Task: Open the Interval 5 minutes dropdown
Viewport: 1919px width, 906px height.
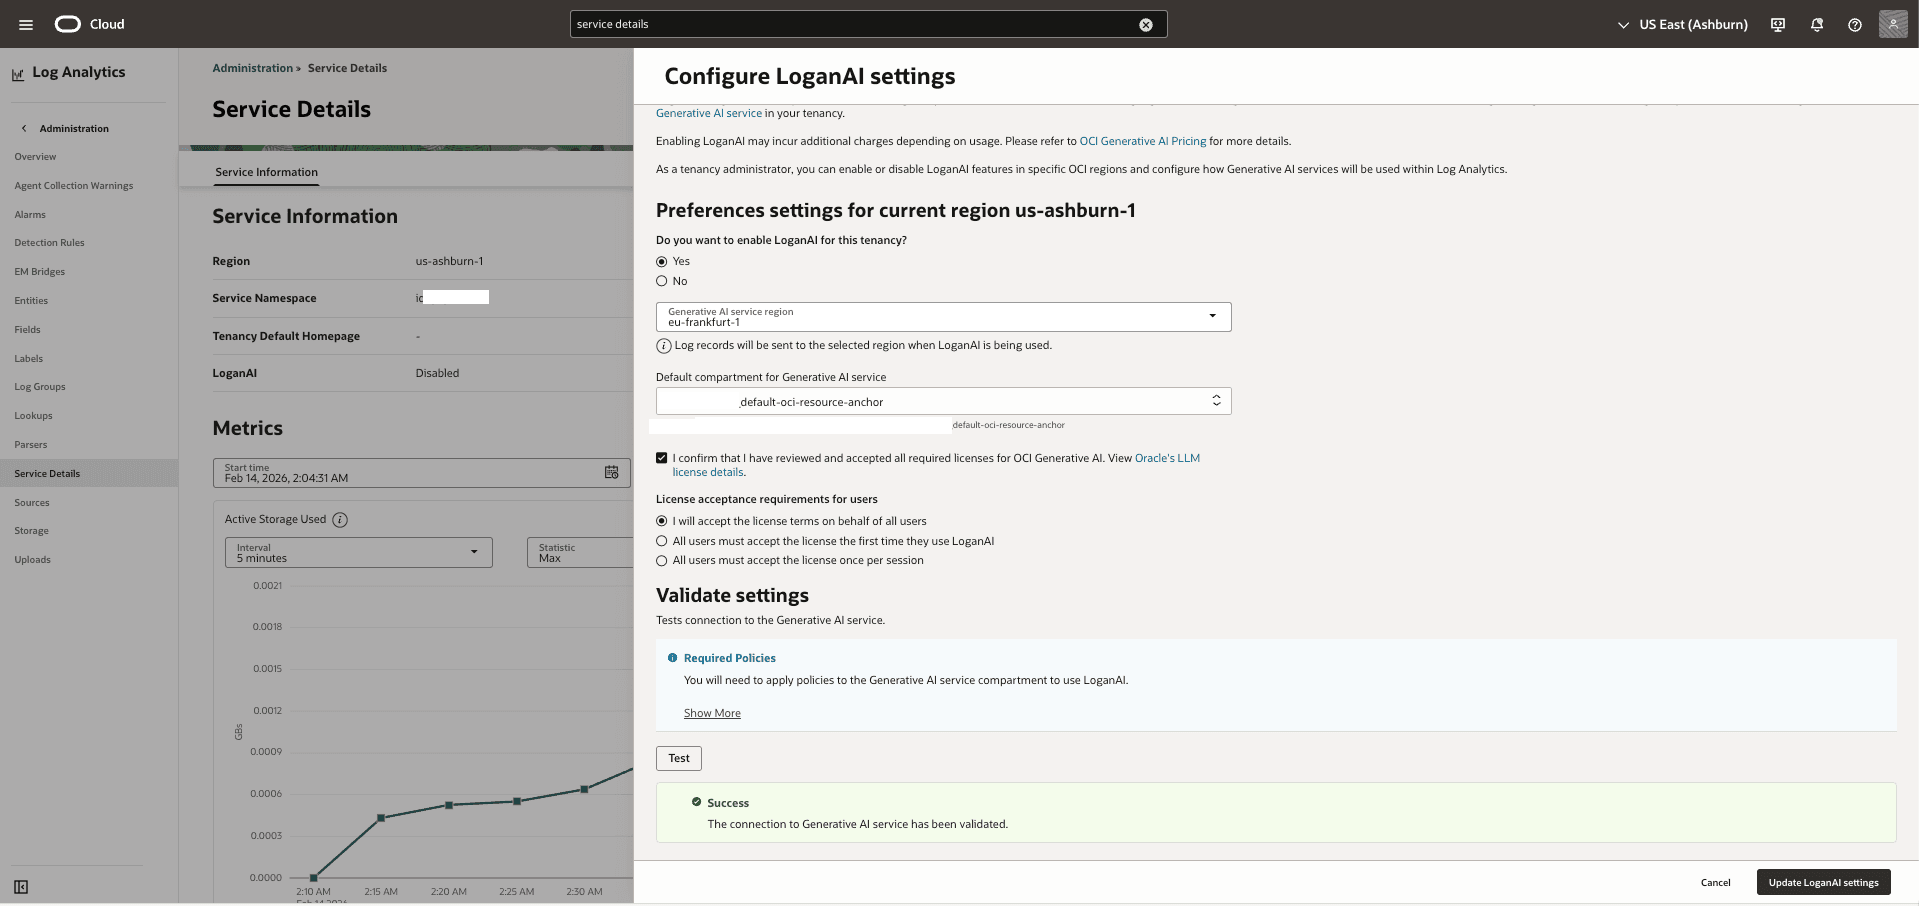Action: click(358, 552)
